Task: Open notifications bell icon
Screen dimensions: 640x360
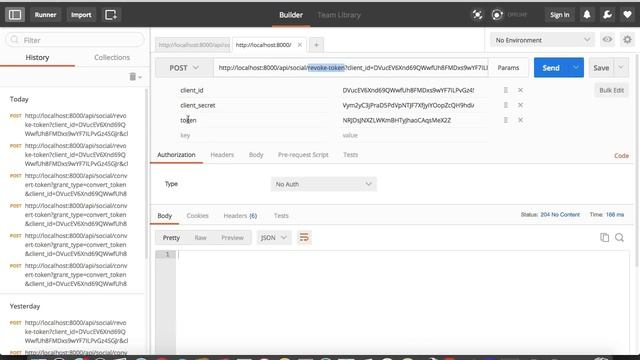Action: pyautogui.click(x=587, y=15)
